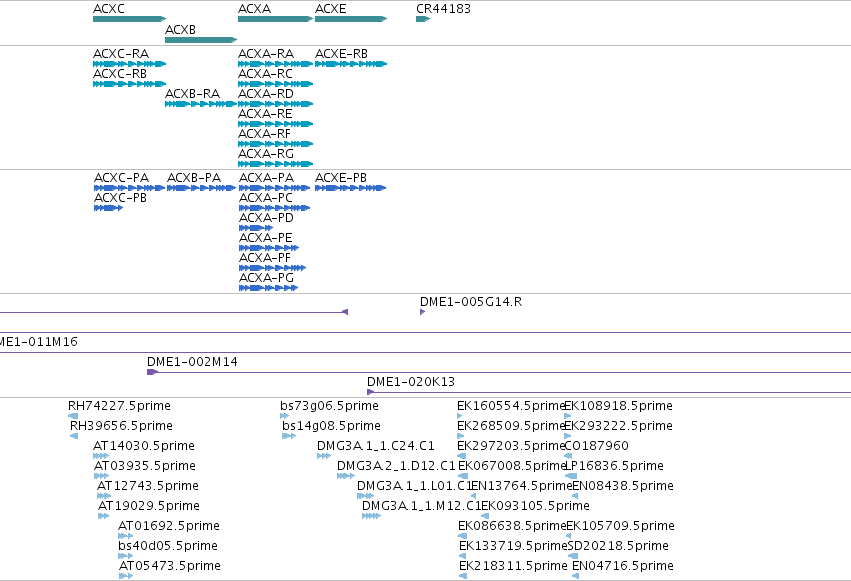Screen dimensions: 851x581
Task: Select transcript ACXC-RA
Action: (x=130, y=64)
